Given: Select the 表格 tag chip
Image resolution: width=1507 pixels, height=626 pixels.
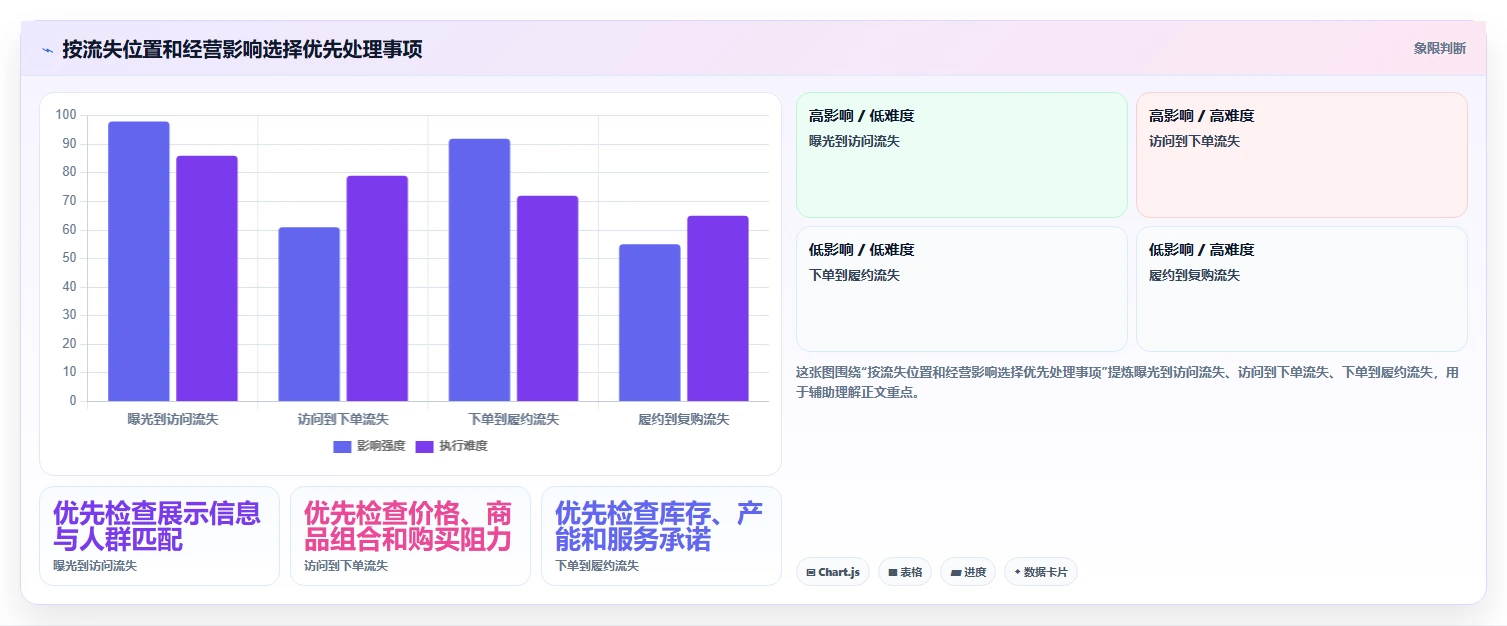Looking at the screenshot, I should 905,572.
